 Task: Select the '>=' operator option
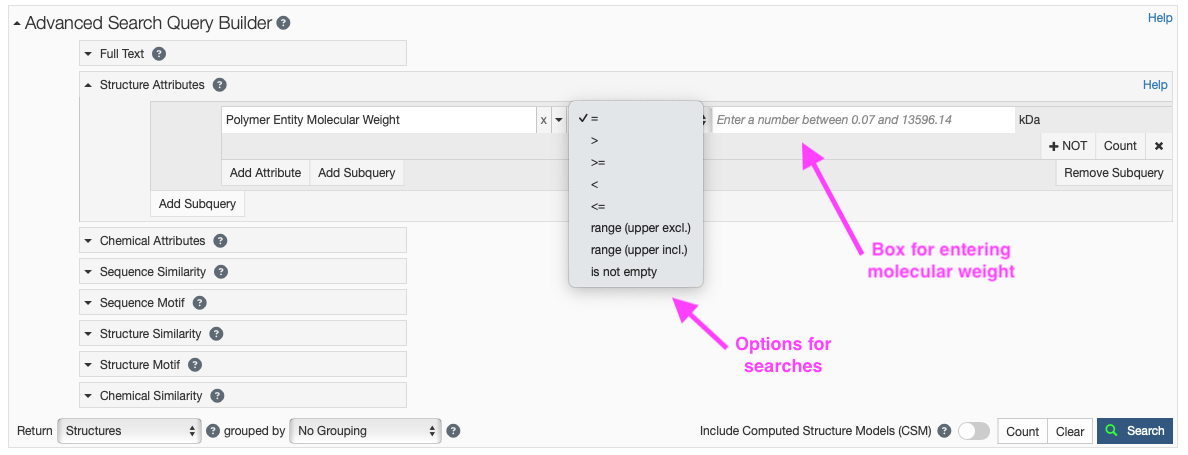[598, 162]
